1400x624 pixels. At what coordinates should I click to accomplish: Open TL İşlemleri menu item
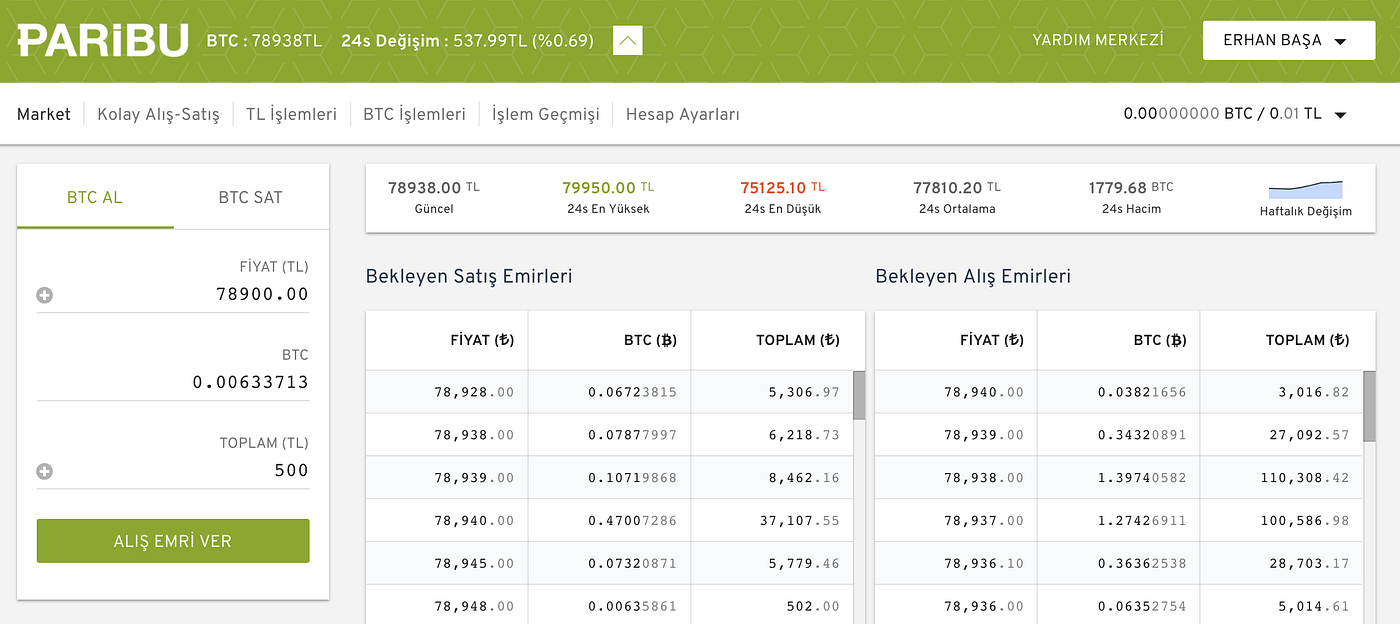click(x=291, y=114)
